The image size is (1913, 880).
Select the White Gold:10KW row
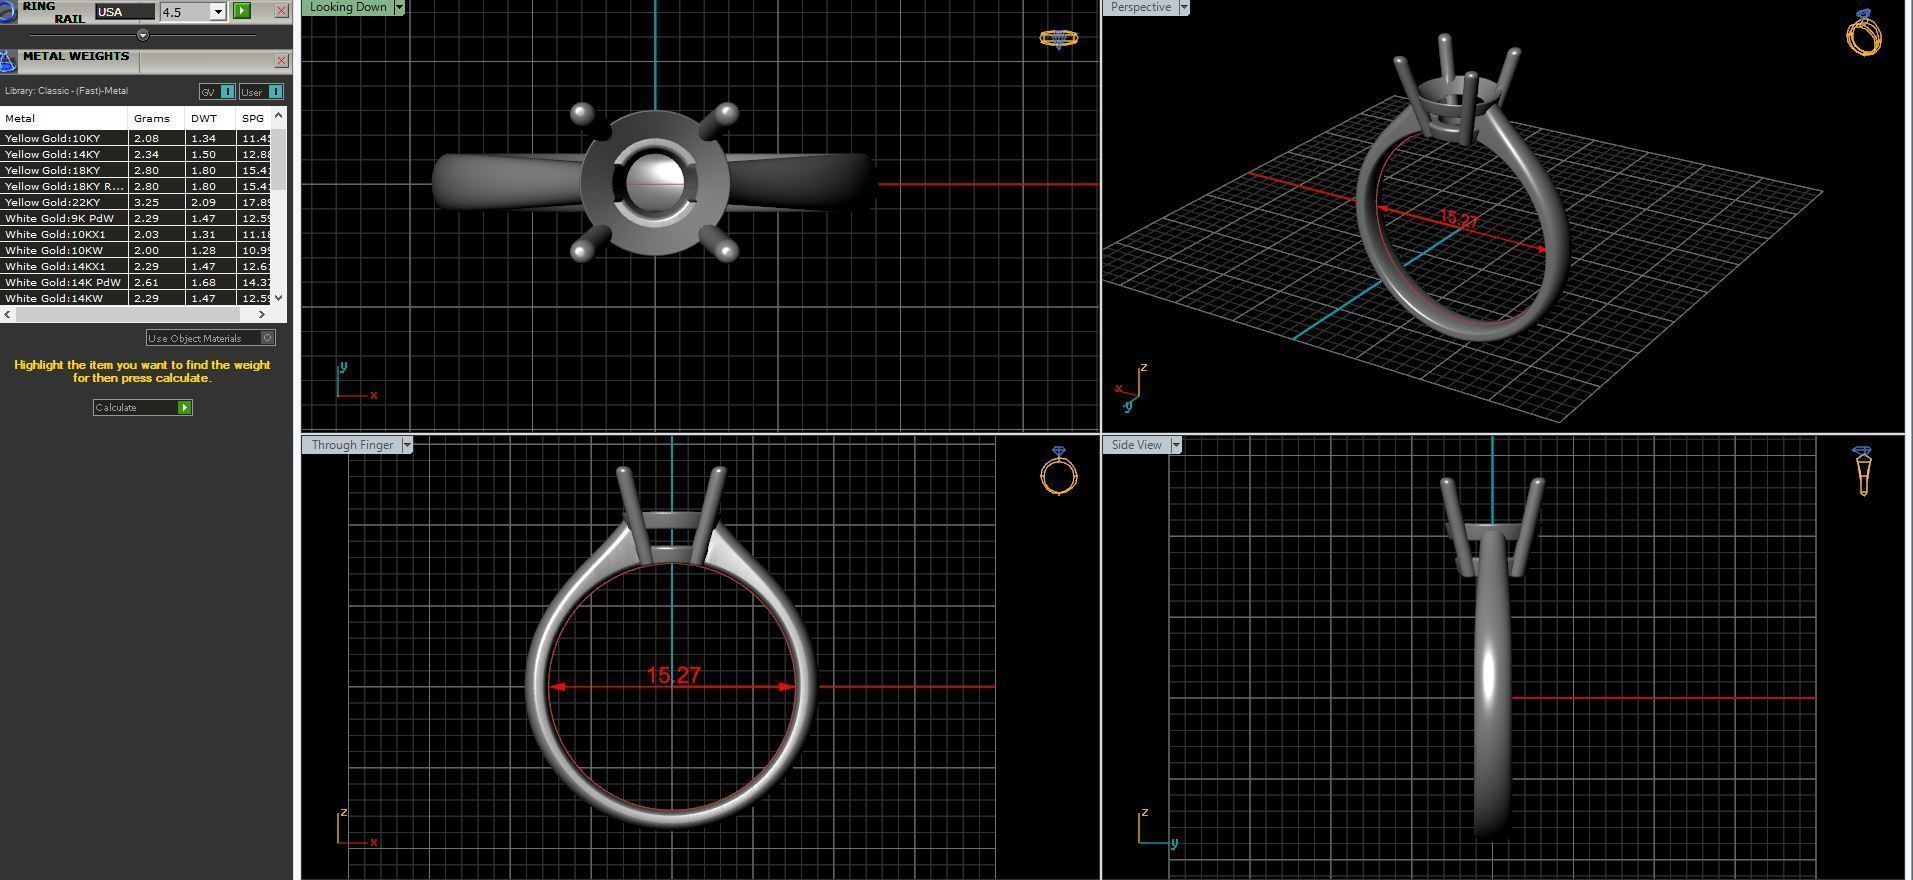(x=136, y=250)
